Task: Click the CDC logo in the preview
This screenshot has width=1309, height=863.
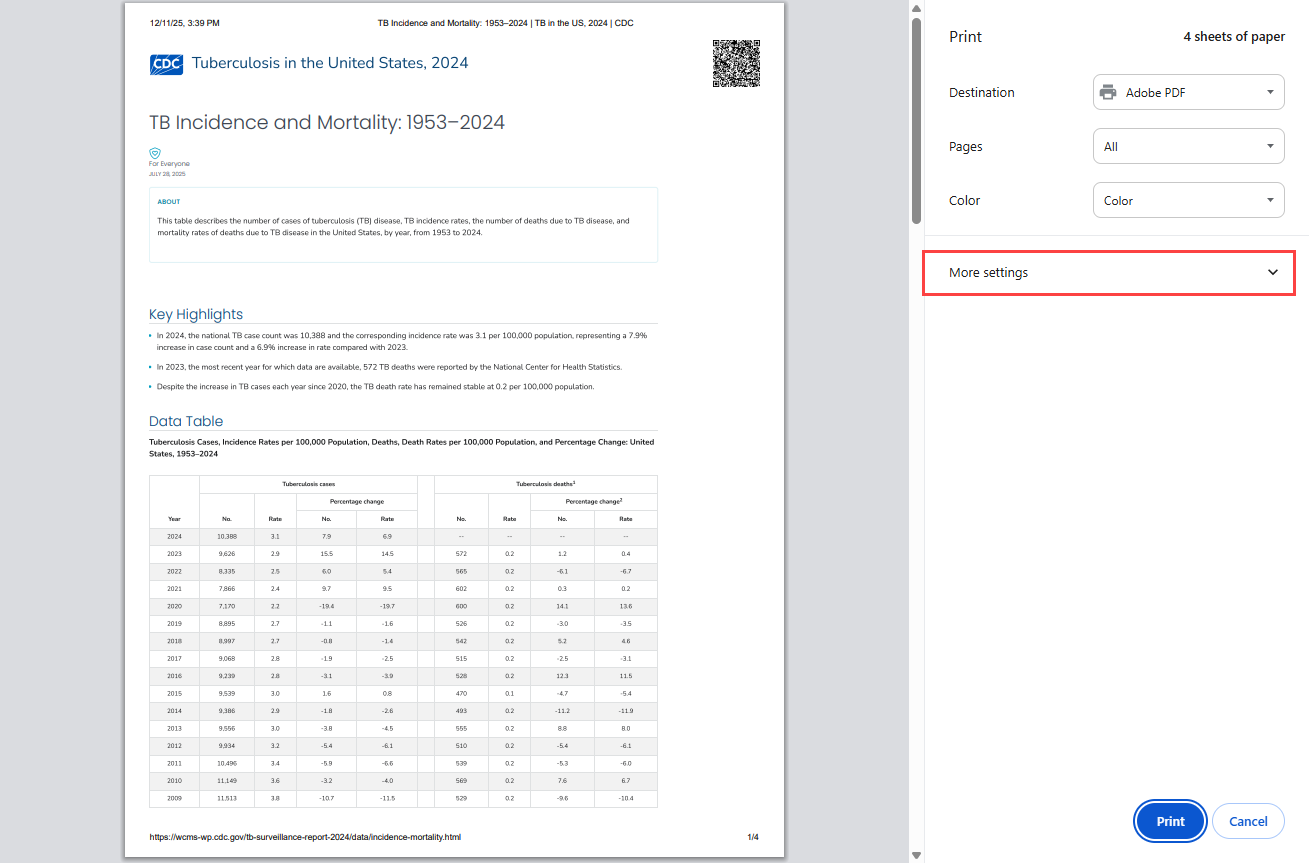Action: (166, 64)
